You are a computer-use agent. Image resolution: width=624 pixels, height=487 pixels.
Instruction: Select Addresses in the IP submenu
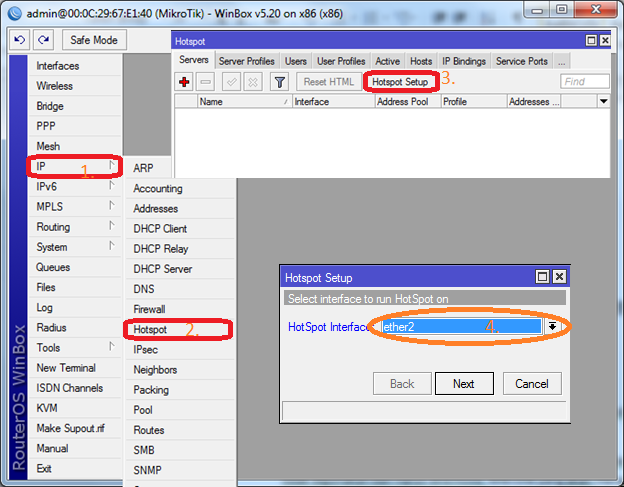(x=180, y=208)
